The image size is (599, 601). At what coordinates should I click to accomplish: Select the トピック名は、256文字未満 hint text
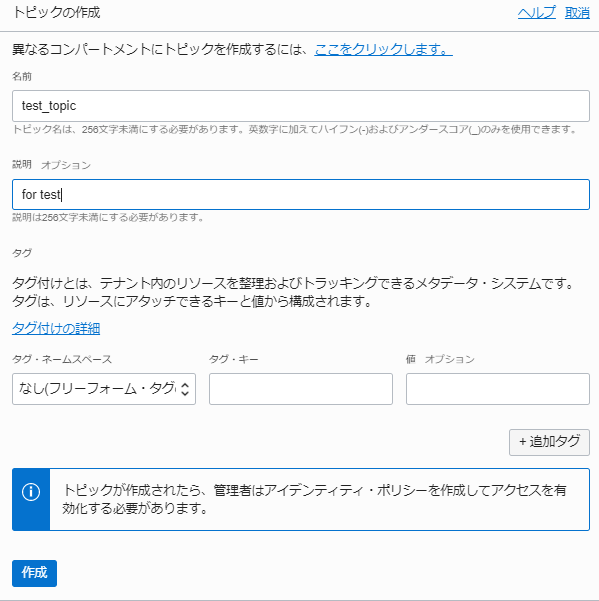[295, 130]
